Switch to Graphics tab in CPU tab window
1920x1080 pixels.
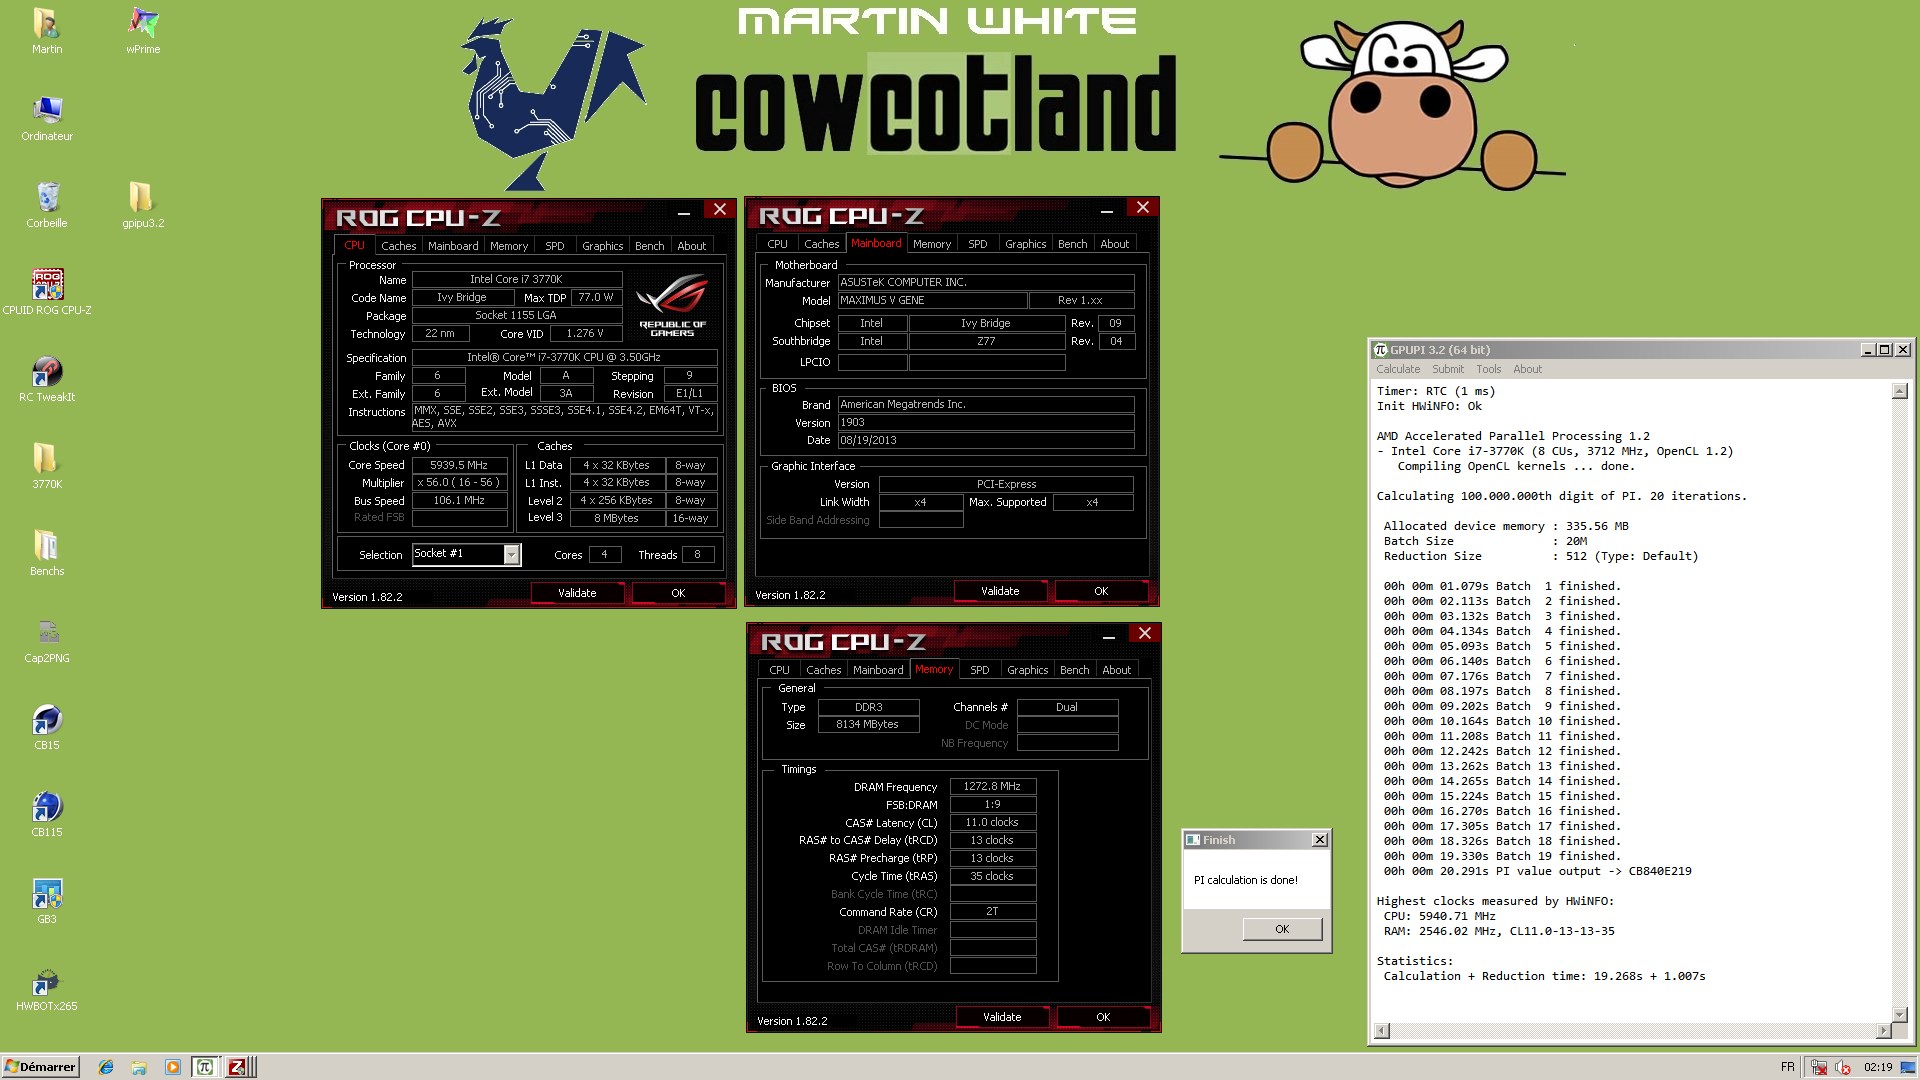(x=603, y=246)
